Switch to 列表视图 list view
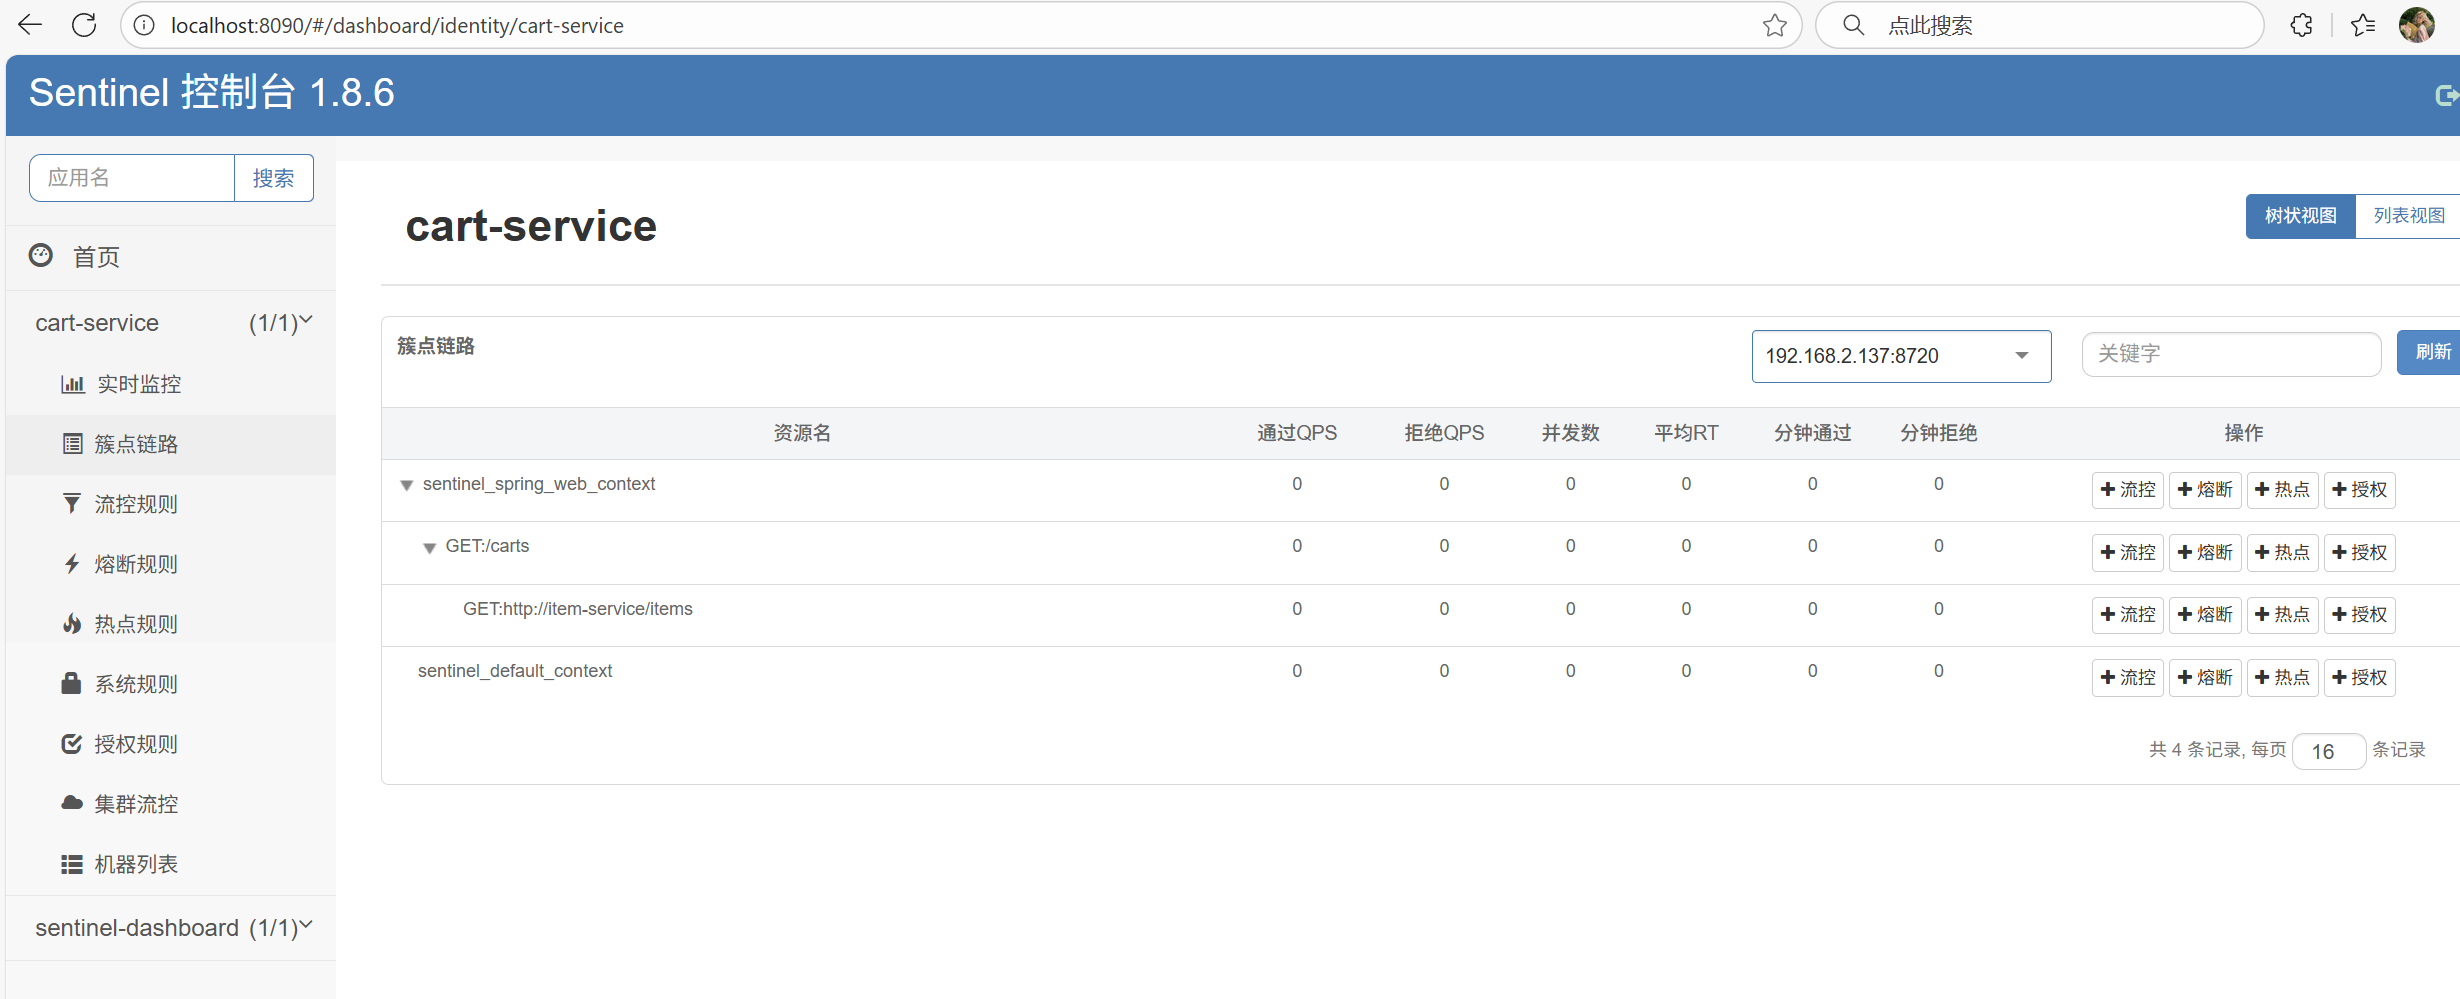Viewport: 2460px width, 999px height. click(x=2408, y=216)
